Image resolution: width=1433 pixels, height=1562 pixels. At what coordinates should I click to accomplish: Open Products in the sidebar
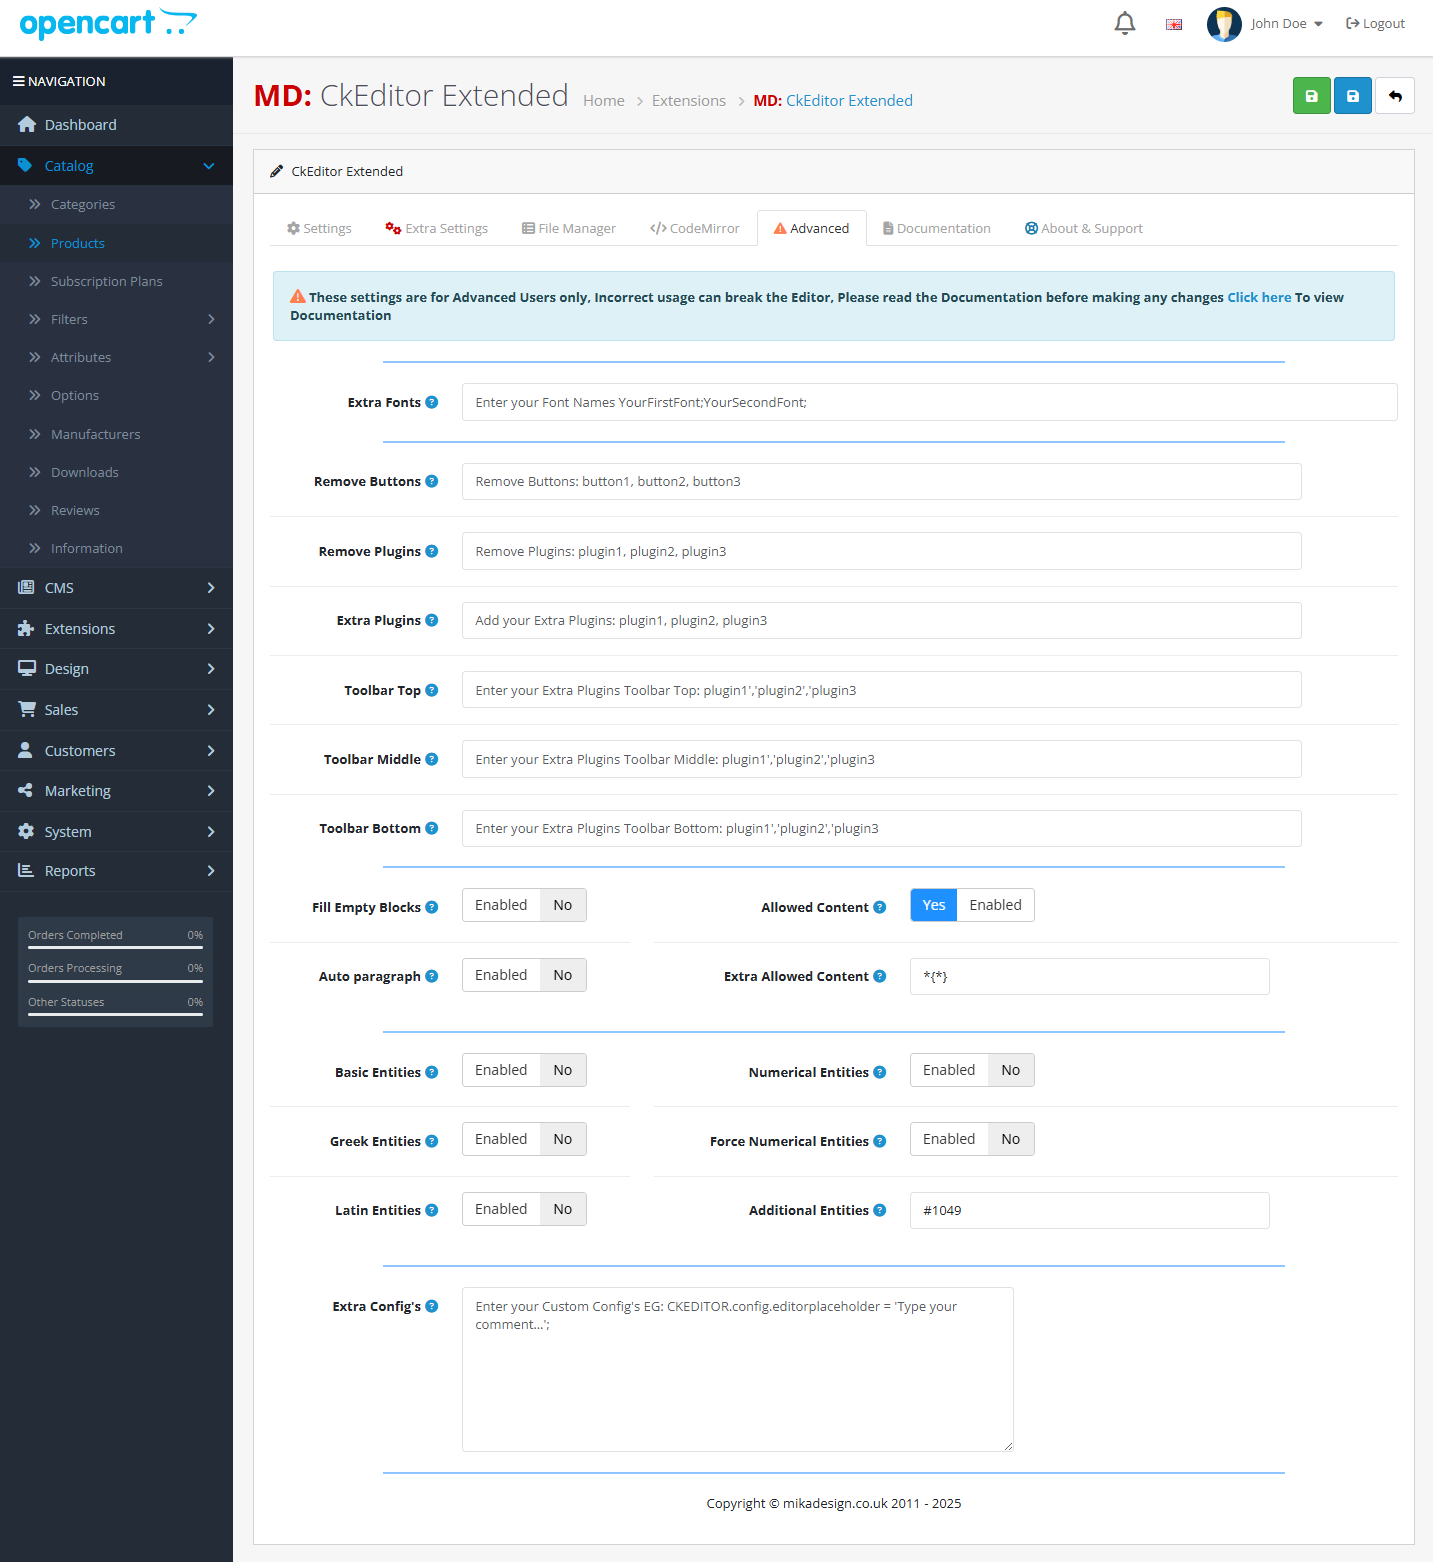click(x=116, y=243)
